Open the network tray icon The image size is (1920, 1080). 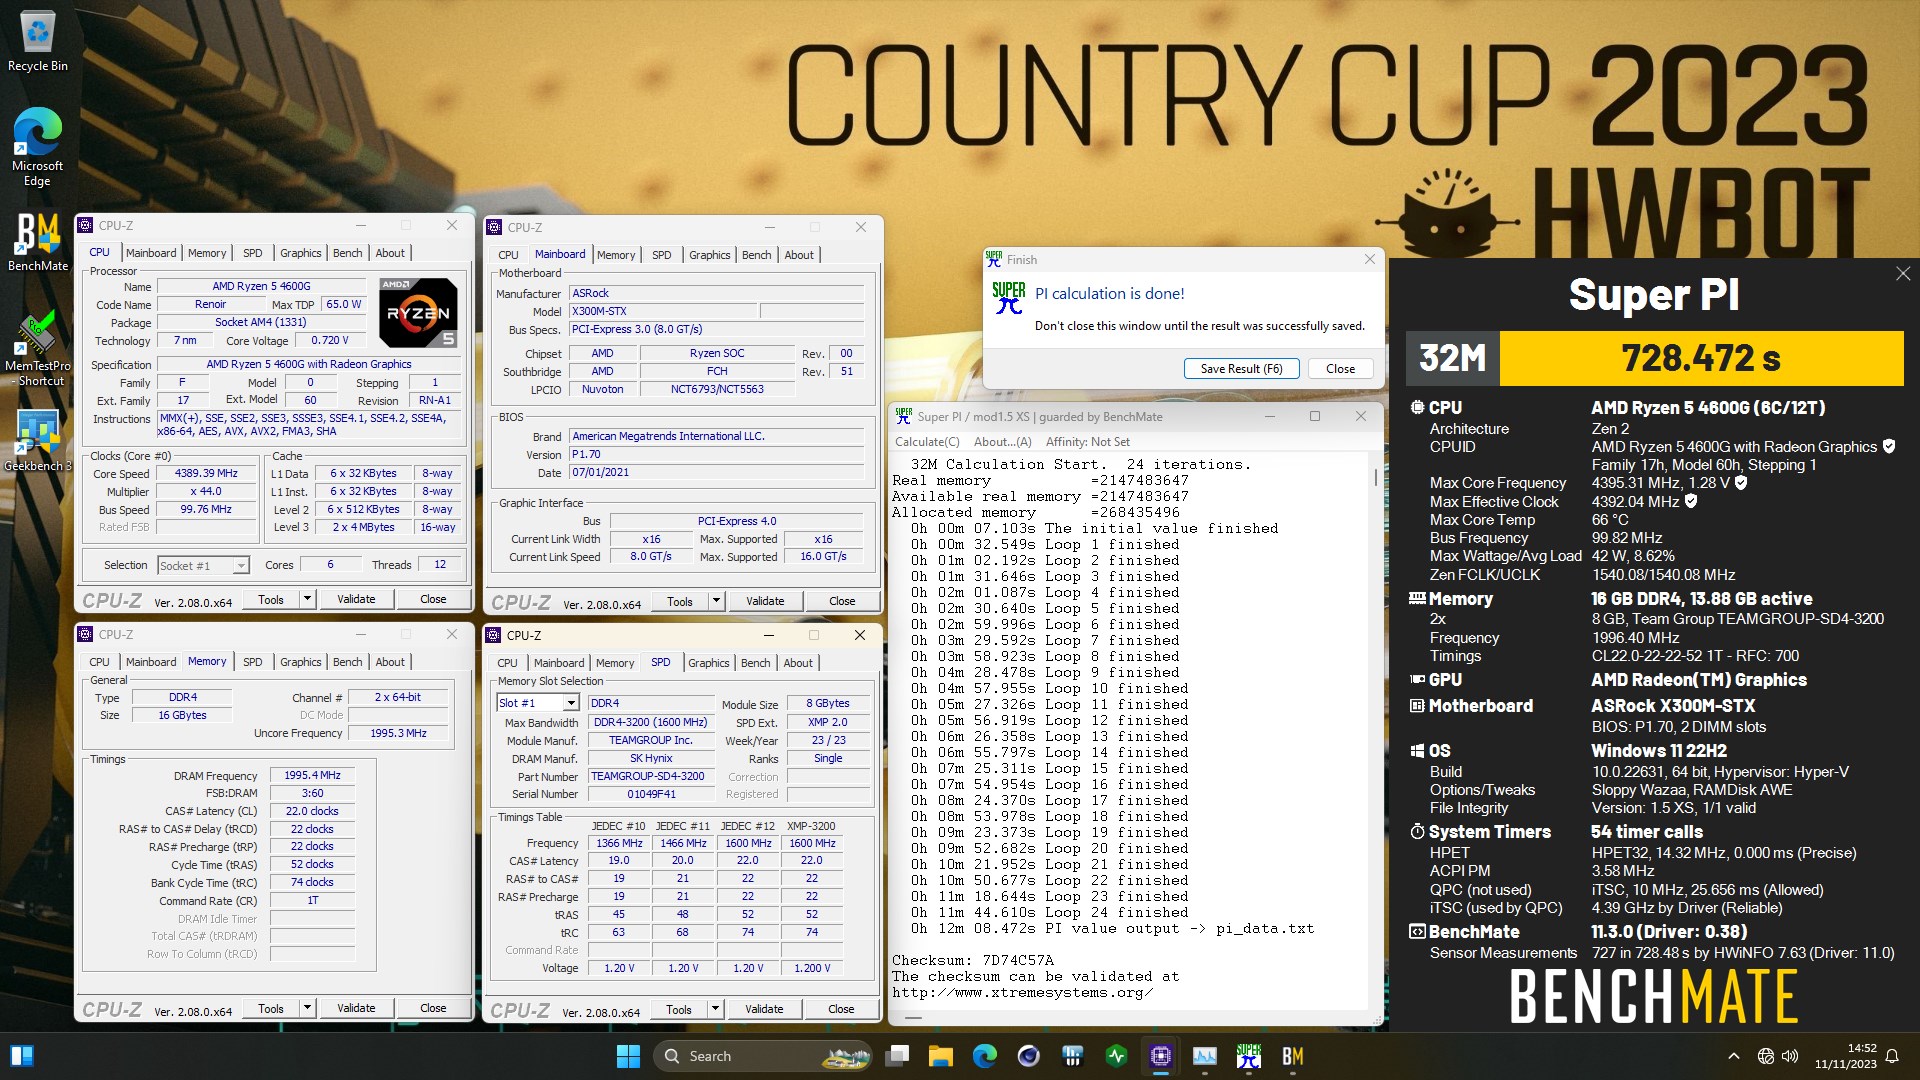pos(1766,1056)
